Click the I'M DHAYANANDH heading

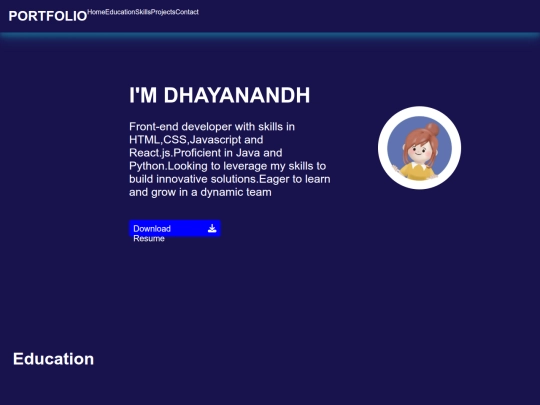pos(220,95)
